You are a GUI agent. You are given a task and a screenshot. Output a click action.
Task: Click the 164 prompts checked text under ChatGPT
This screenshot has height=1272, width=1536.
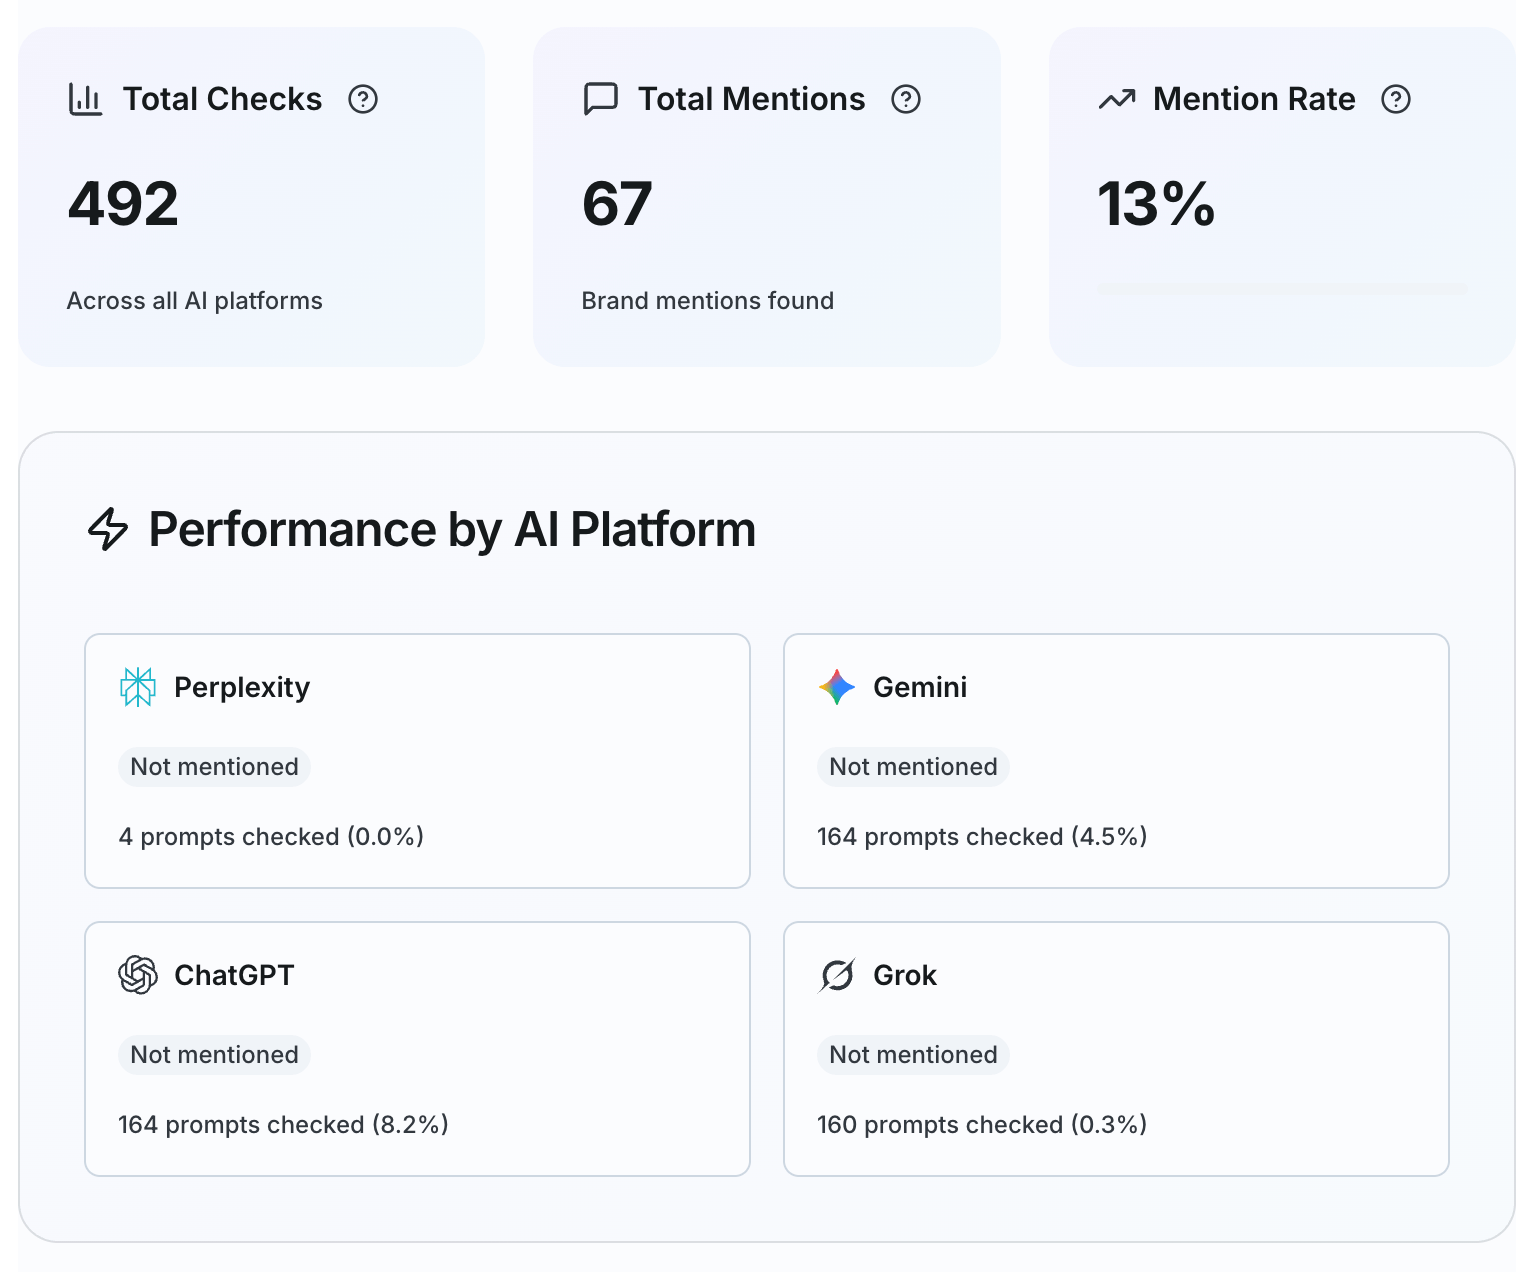point(283,1124)
